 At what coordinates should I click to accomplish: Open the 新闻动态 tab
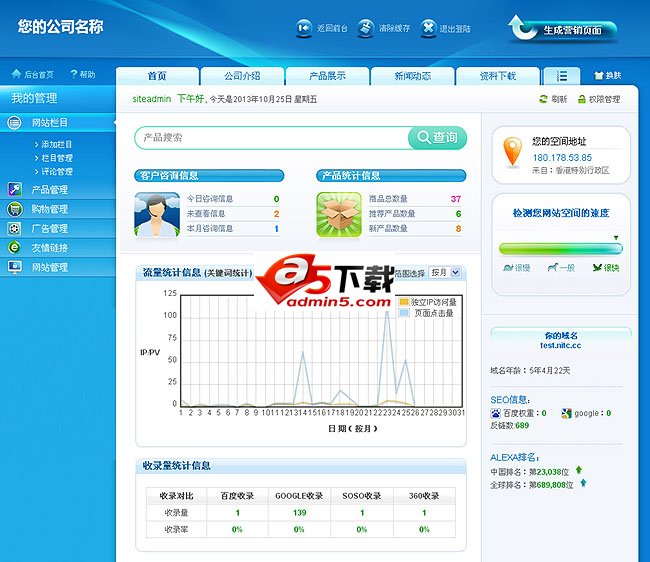(x=412, y=76)
